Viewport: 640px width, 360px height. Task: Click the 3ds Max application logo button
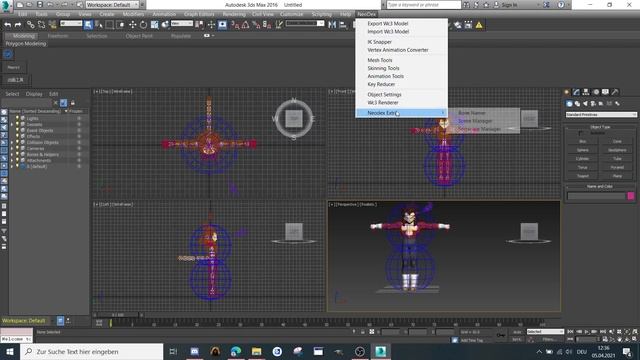point(6,6)
